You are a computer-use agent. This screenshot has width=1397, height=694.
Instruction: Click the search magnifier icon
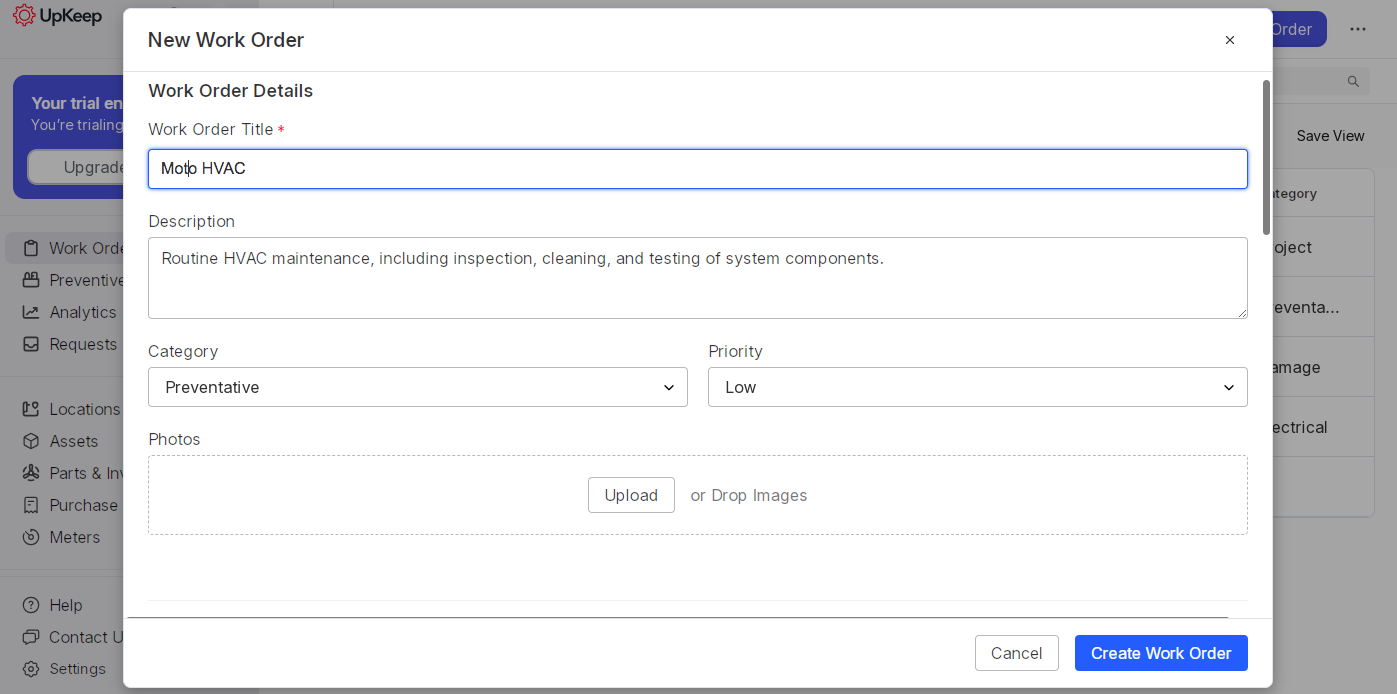tap(1353, 82)
